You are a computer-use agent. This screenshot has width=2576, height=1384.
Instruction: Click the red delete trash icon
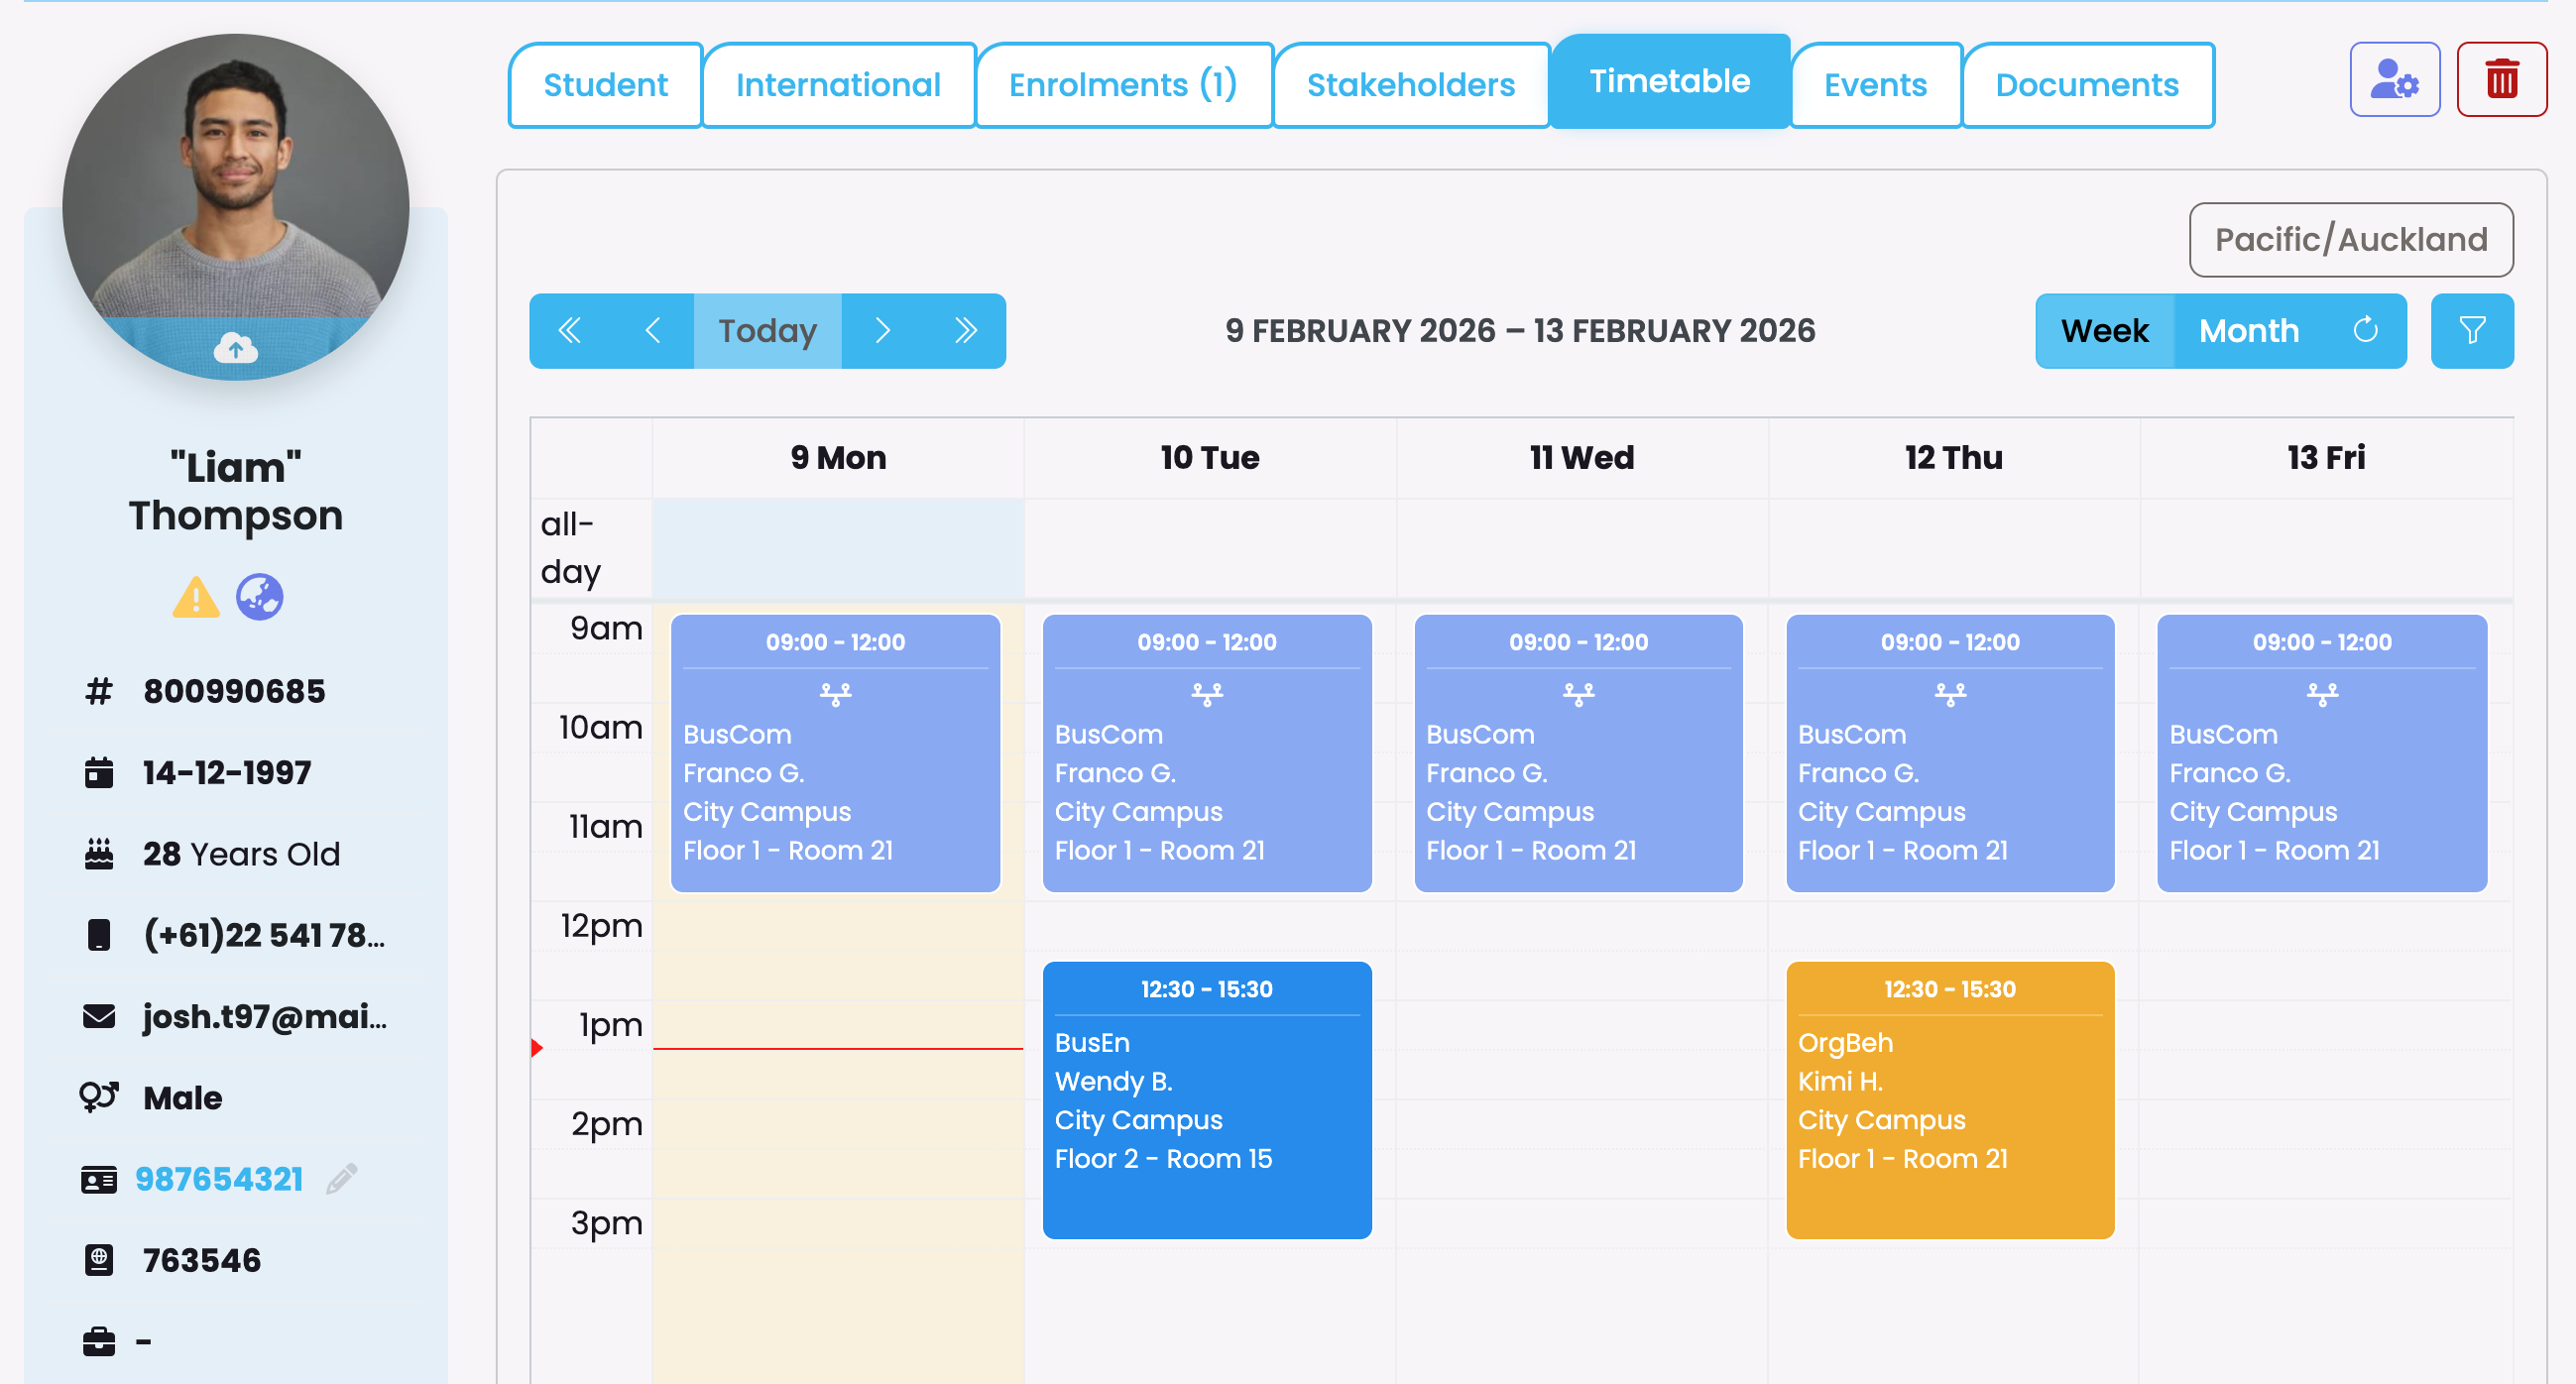[x=2501, y=80]
